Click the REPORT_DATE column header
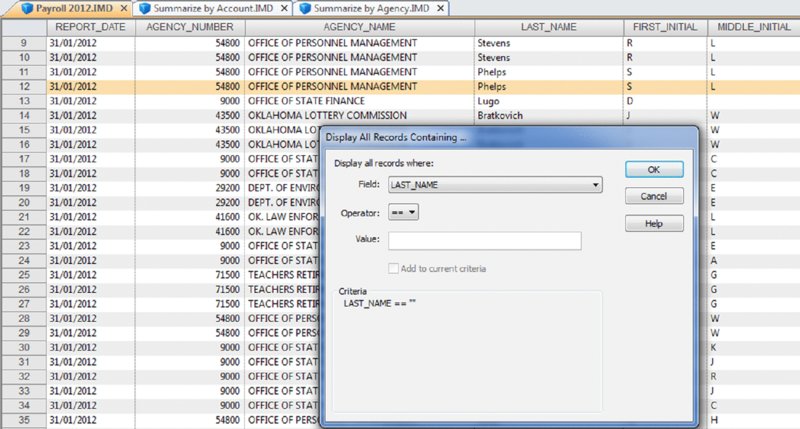 pos(91,27)
